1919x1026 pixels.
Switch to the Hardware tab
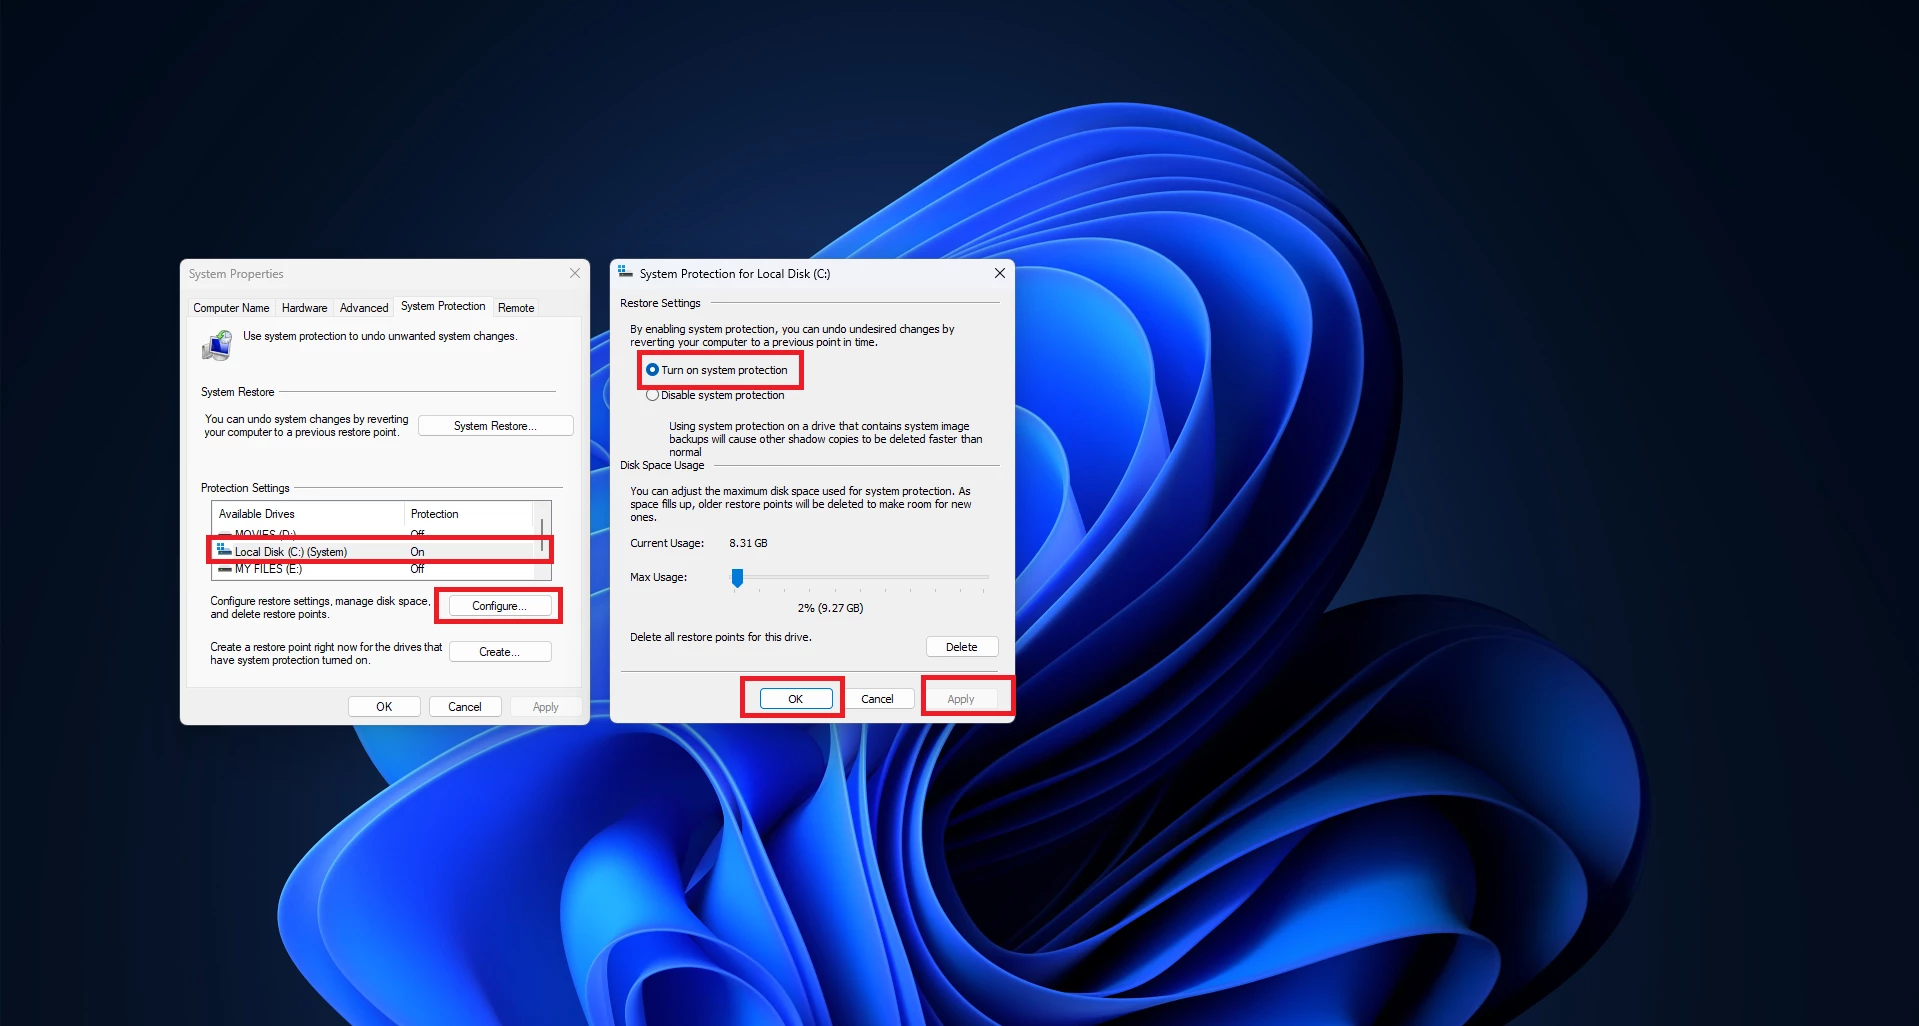304,308
